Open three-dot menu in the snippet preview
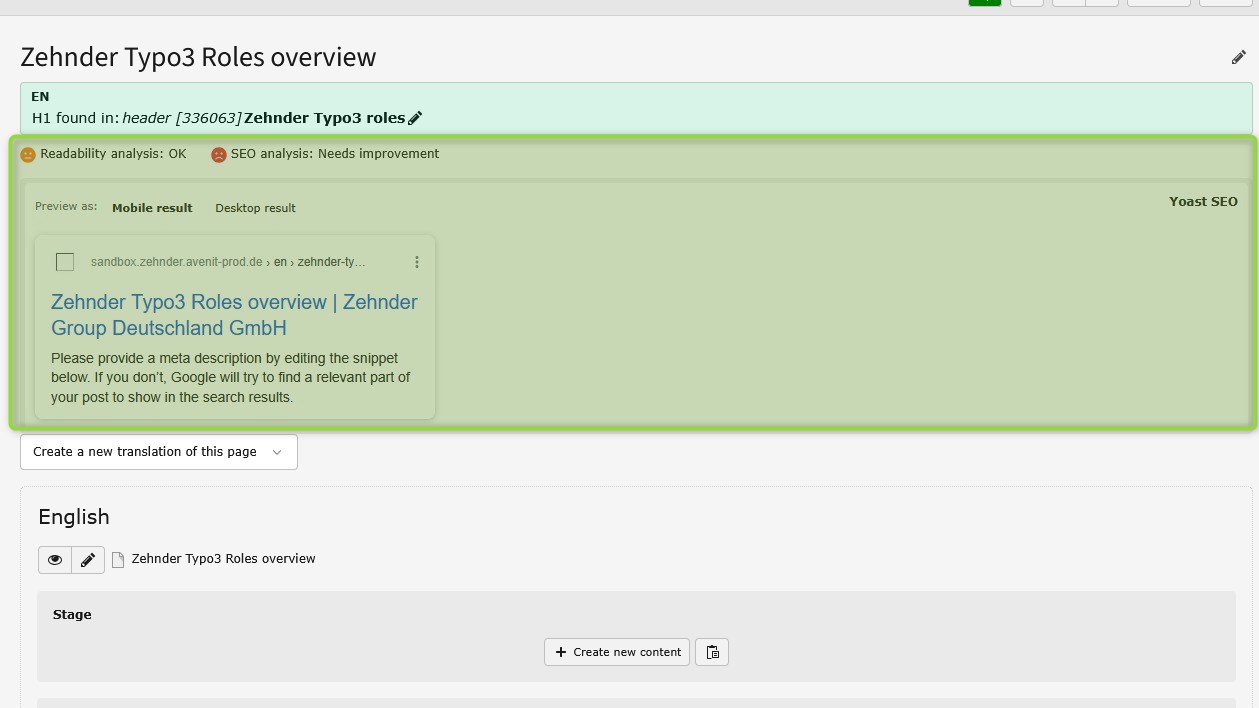The height and width of the screenshot is (708, 1259). click(417, 262)
